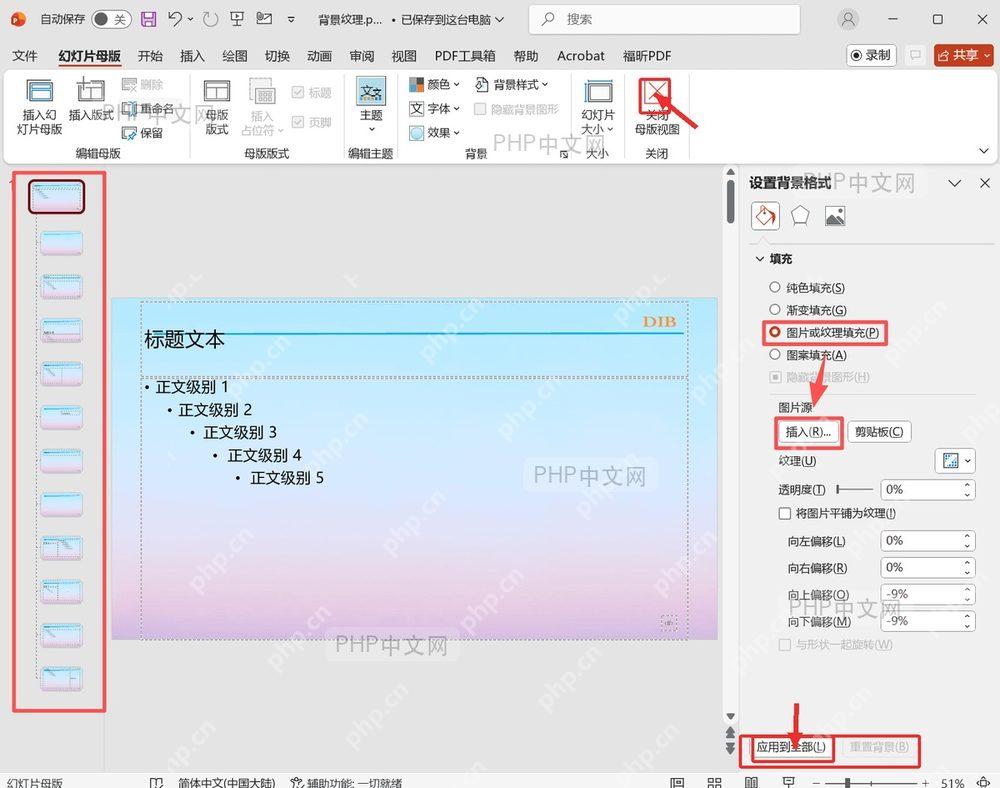Click the Transparency (透明度) slider
This screenshot has width=1000, height=788.
tap(855, 489)
